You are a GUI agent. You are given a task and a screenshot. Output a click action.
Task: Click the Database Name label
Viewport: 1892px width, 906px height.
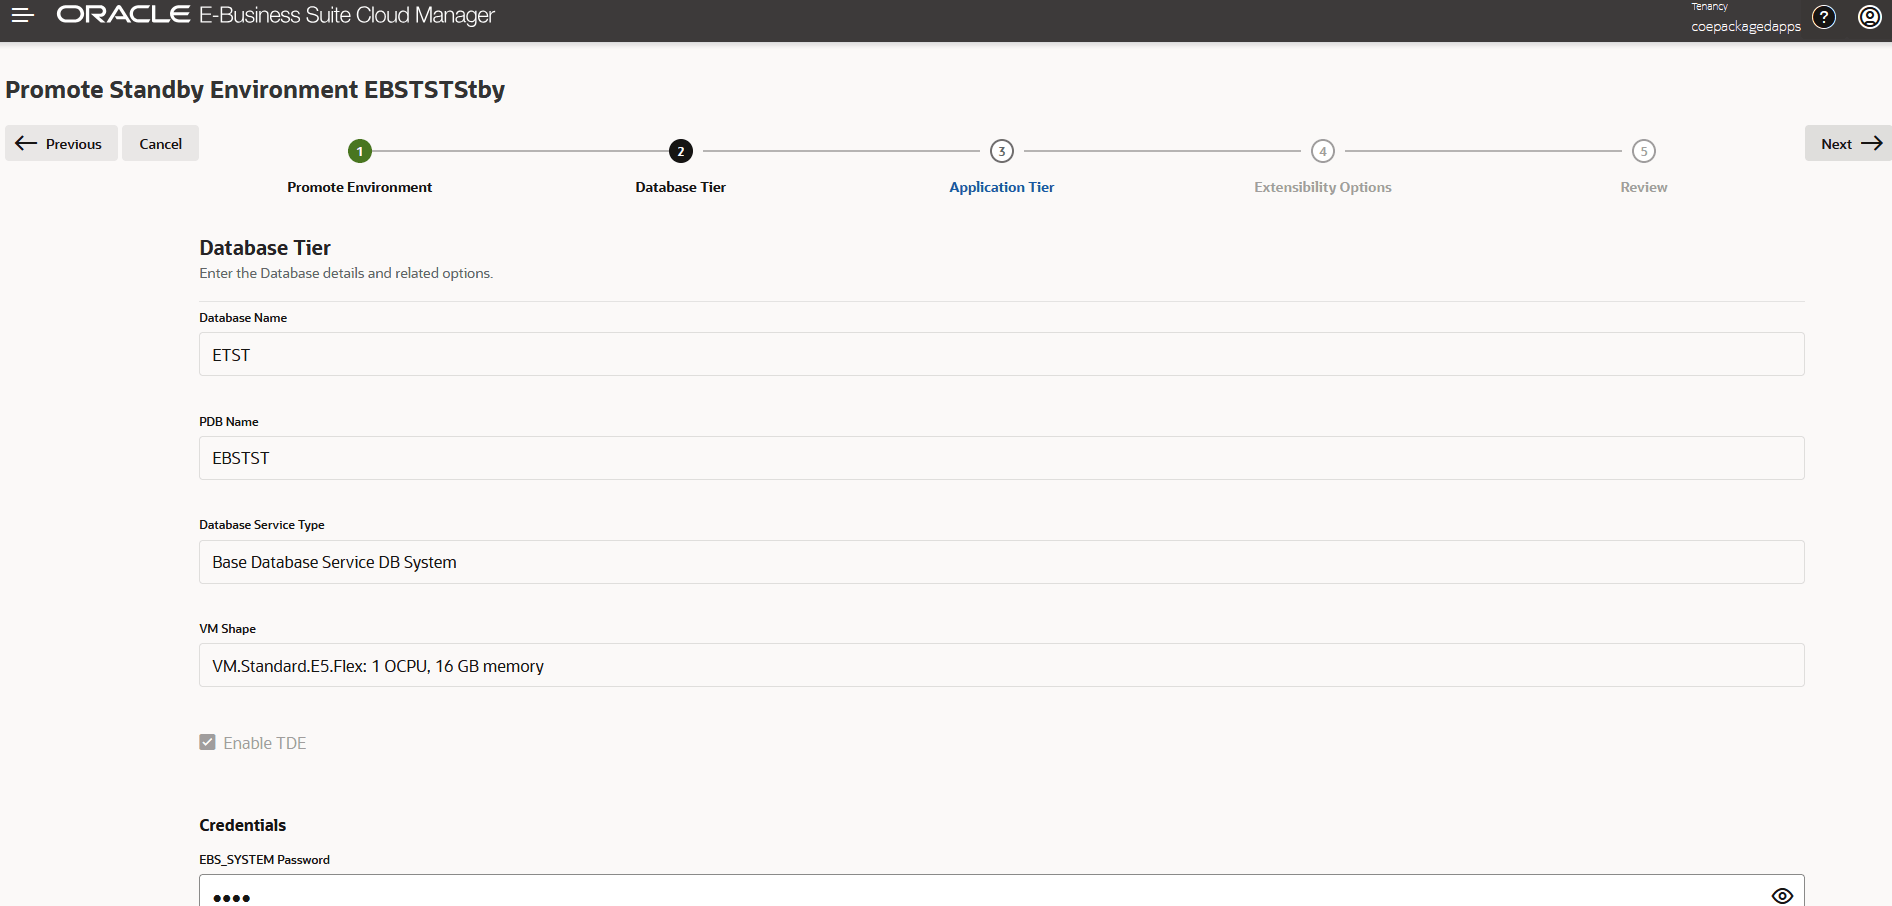(x=243, y=318)
